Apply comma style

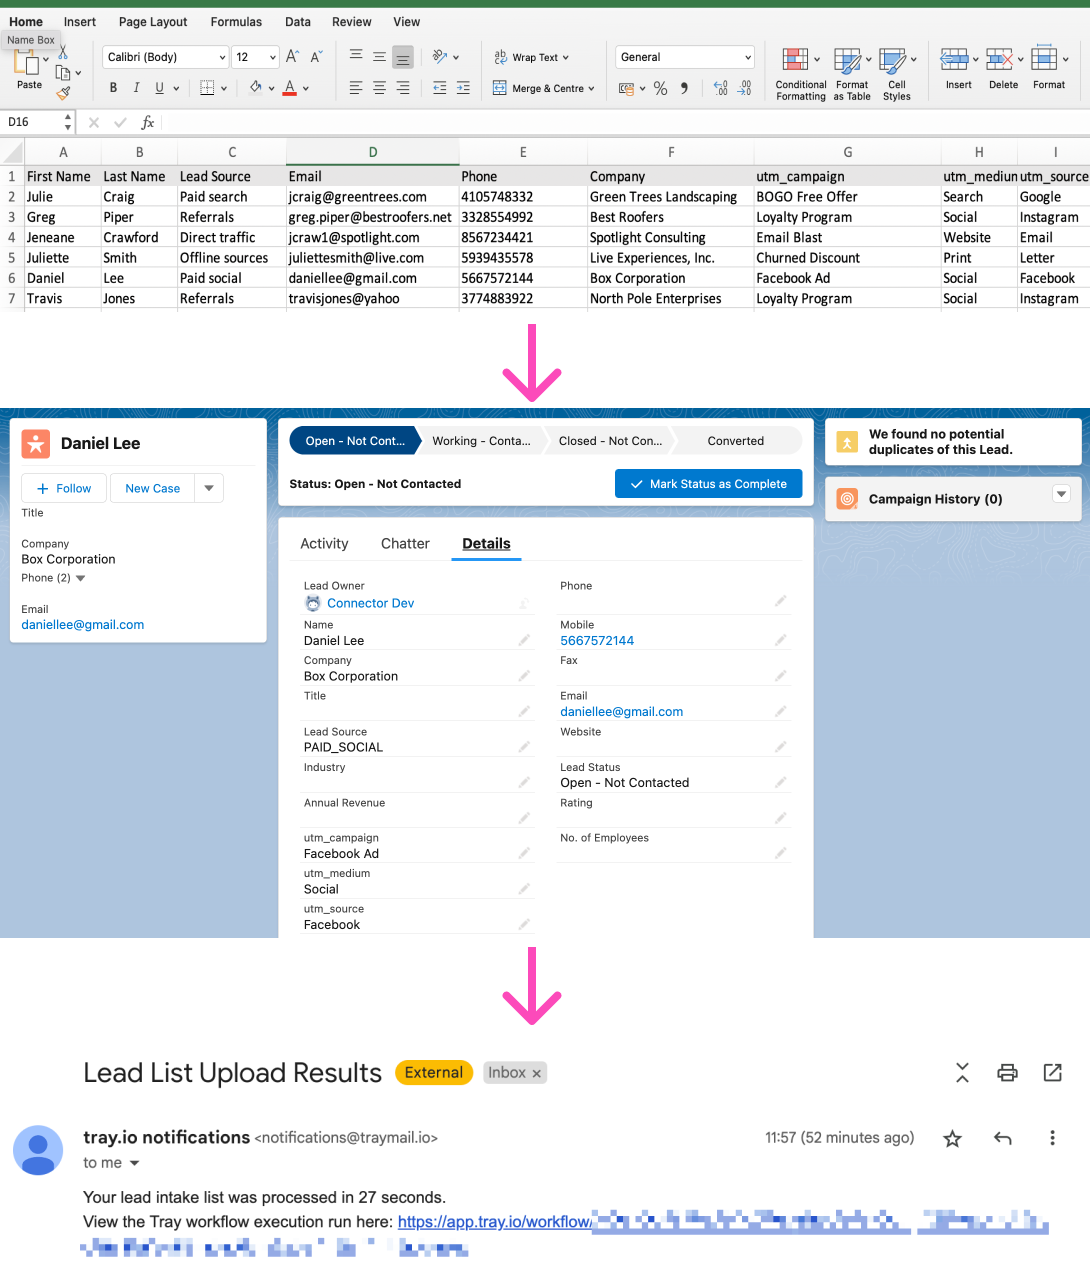point(684,88)
